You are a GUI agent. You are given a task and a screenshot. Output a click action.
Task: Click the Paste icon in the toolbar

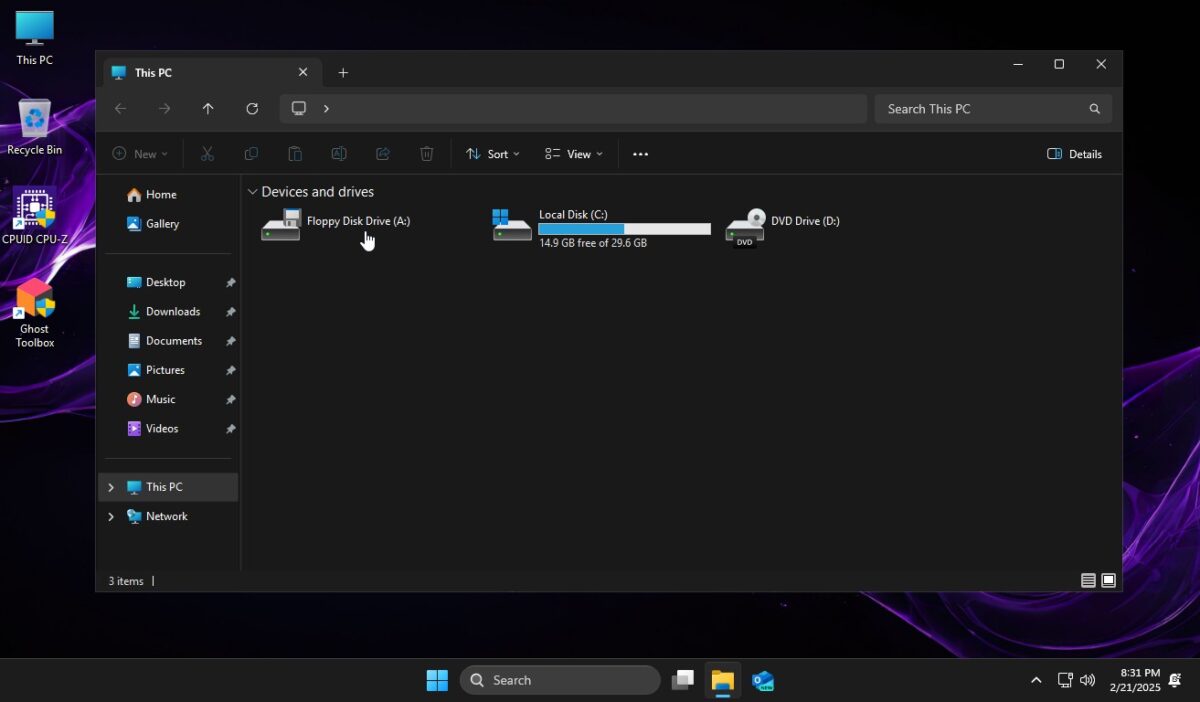tap(295, 153)
